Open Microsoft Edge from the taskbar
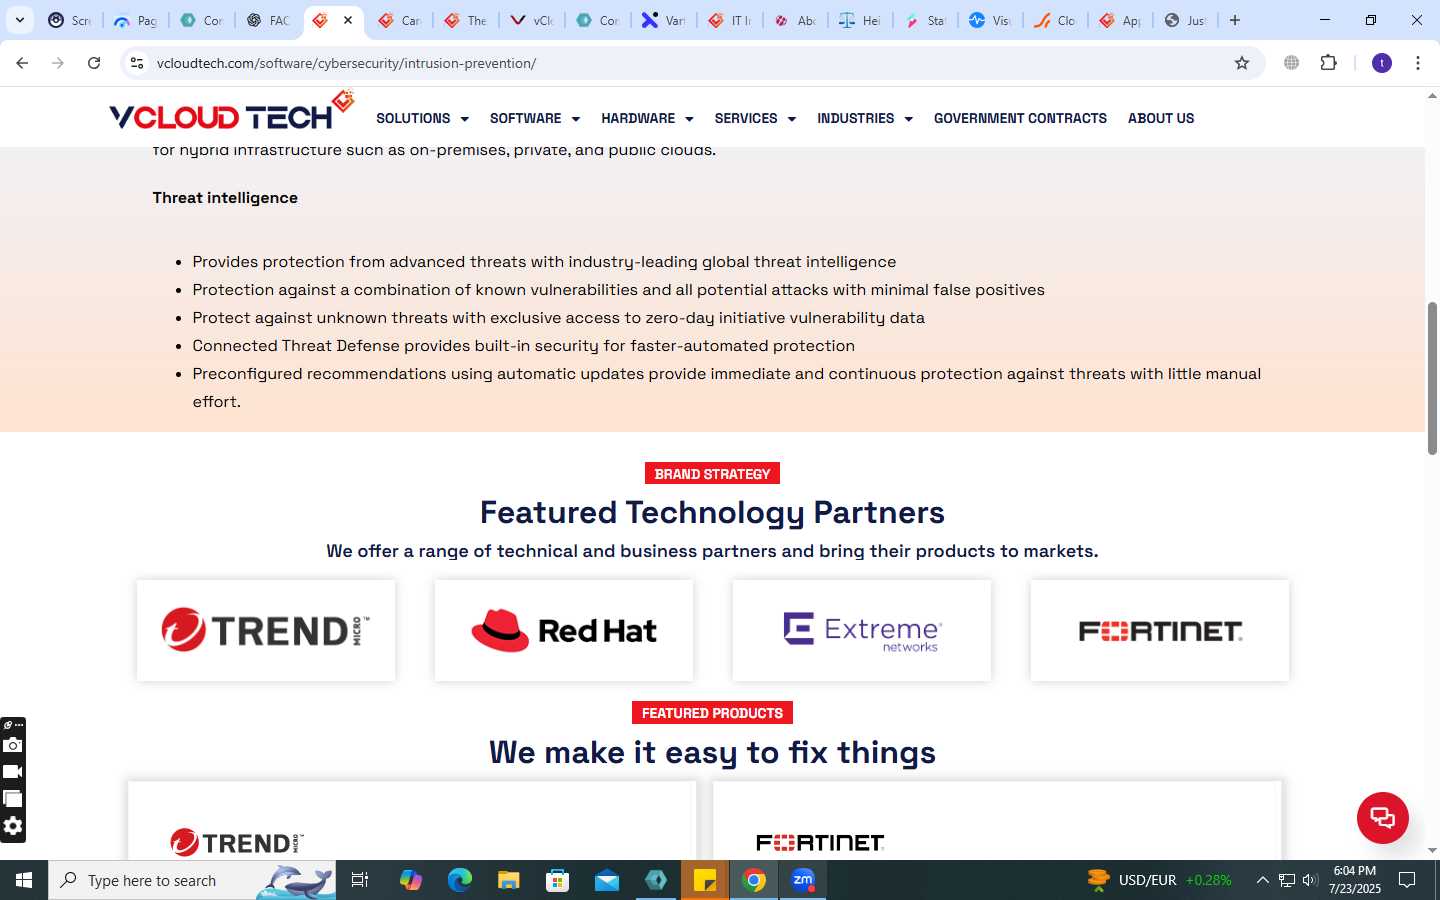The image size is (1440, 900). (x=460, y=880)
